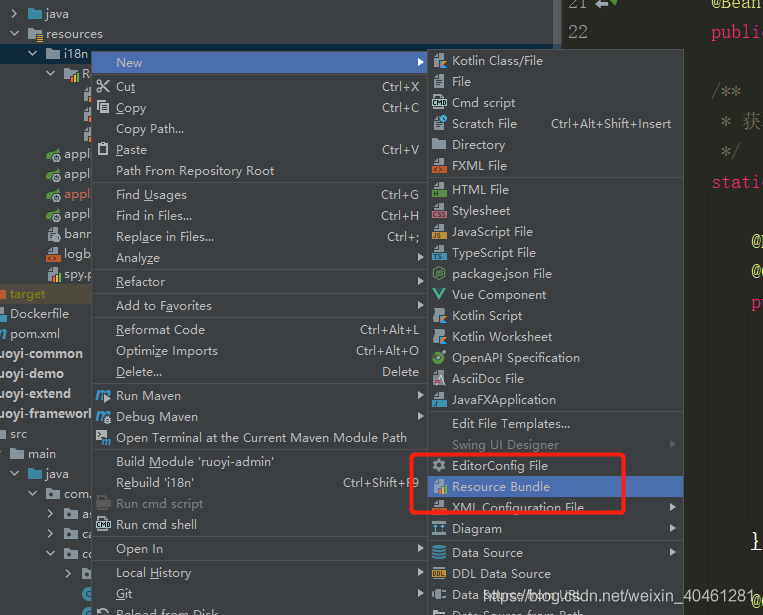Select Replace in Files... entry
Screen dimensions: 763x615
[x=259, y=236]
